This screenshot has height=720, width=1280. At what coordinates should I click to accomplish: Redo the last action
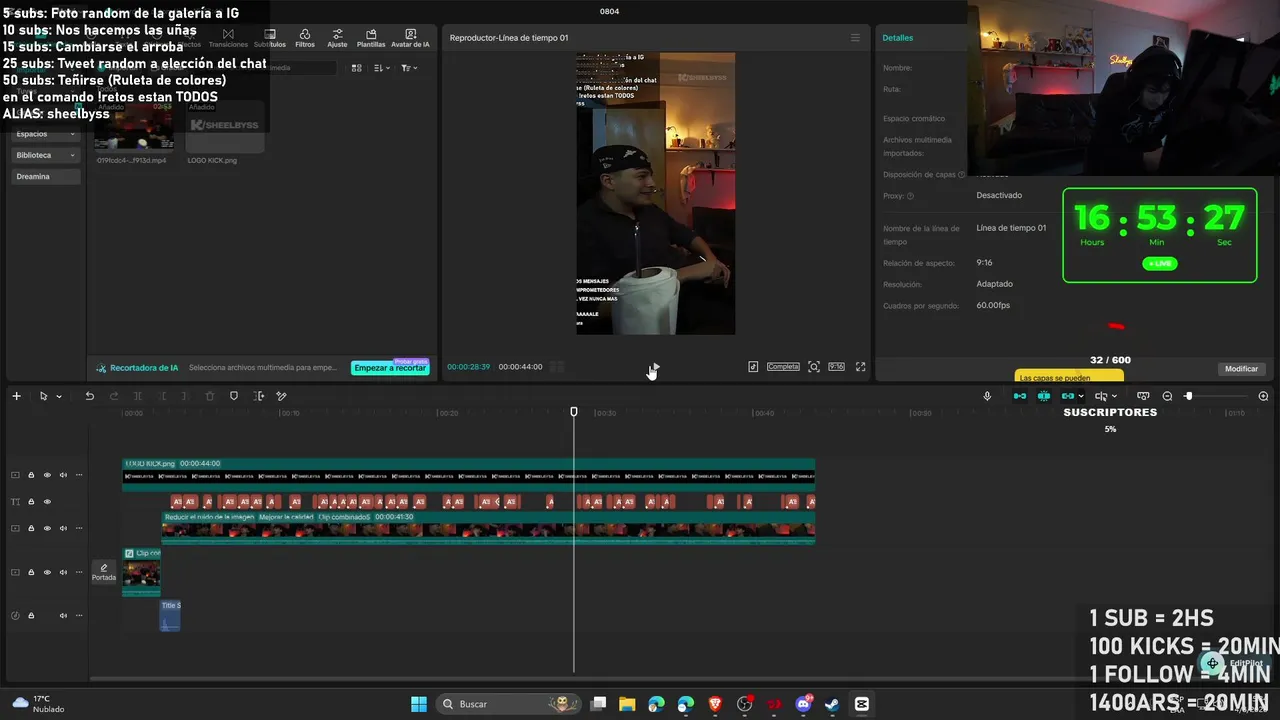(x=113, y=396)
